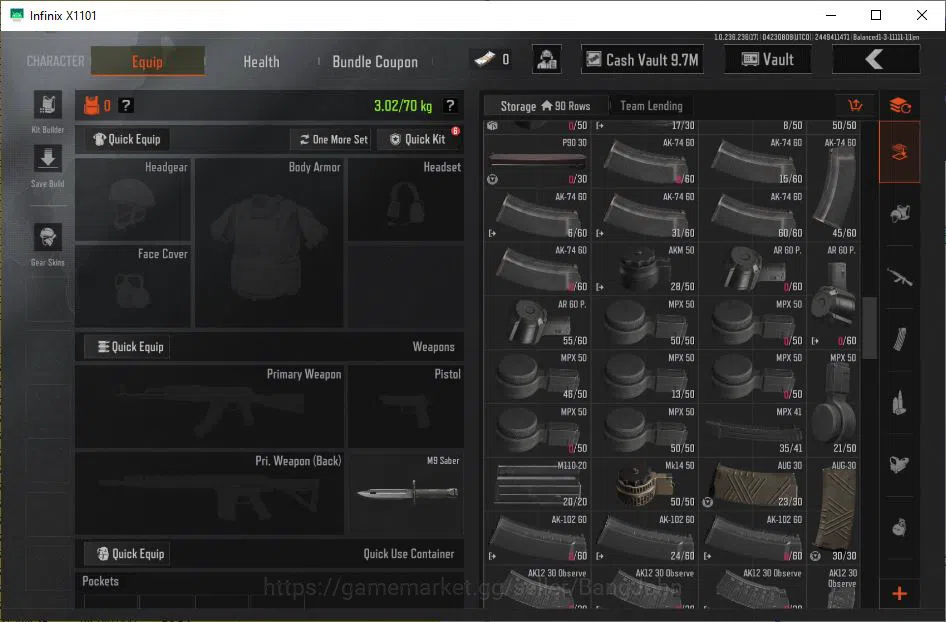Select AK-74 60 magazine with 45/60
This screenshot has width=946, height=622.
click(834, 188)
